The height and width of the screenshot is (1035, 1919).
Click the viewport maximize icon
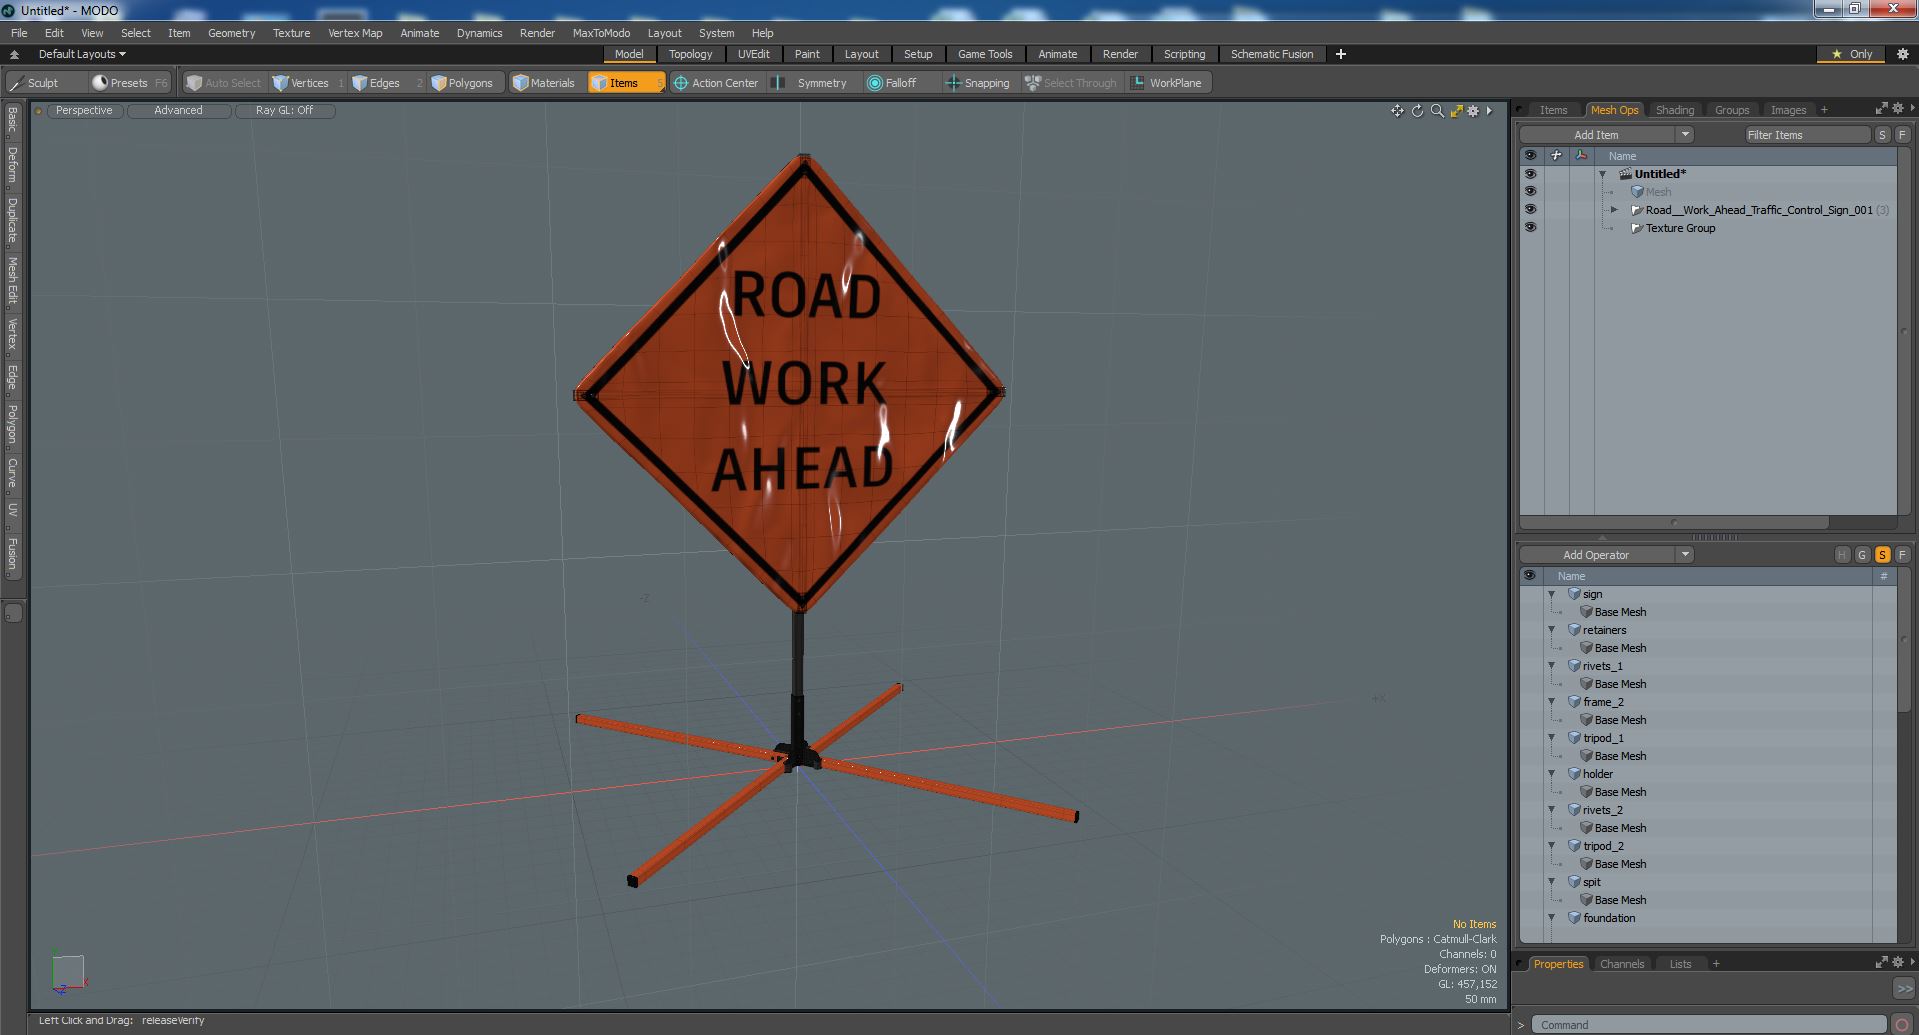[x=1456, y=111]
